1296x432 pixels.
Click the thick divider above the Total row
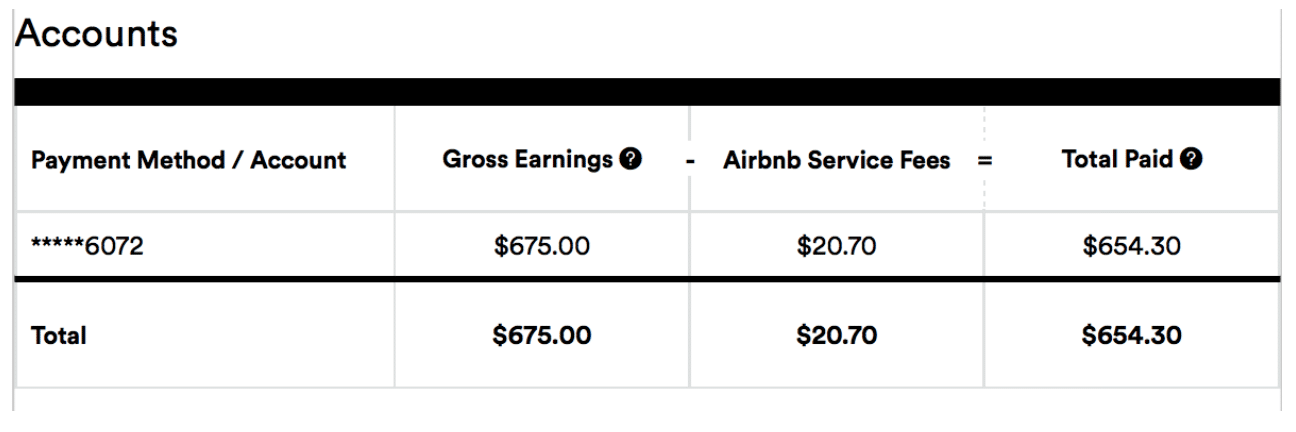click(647, 279)
